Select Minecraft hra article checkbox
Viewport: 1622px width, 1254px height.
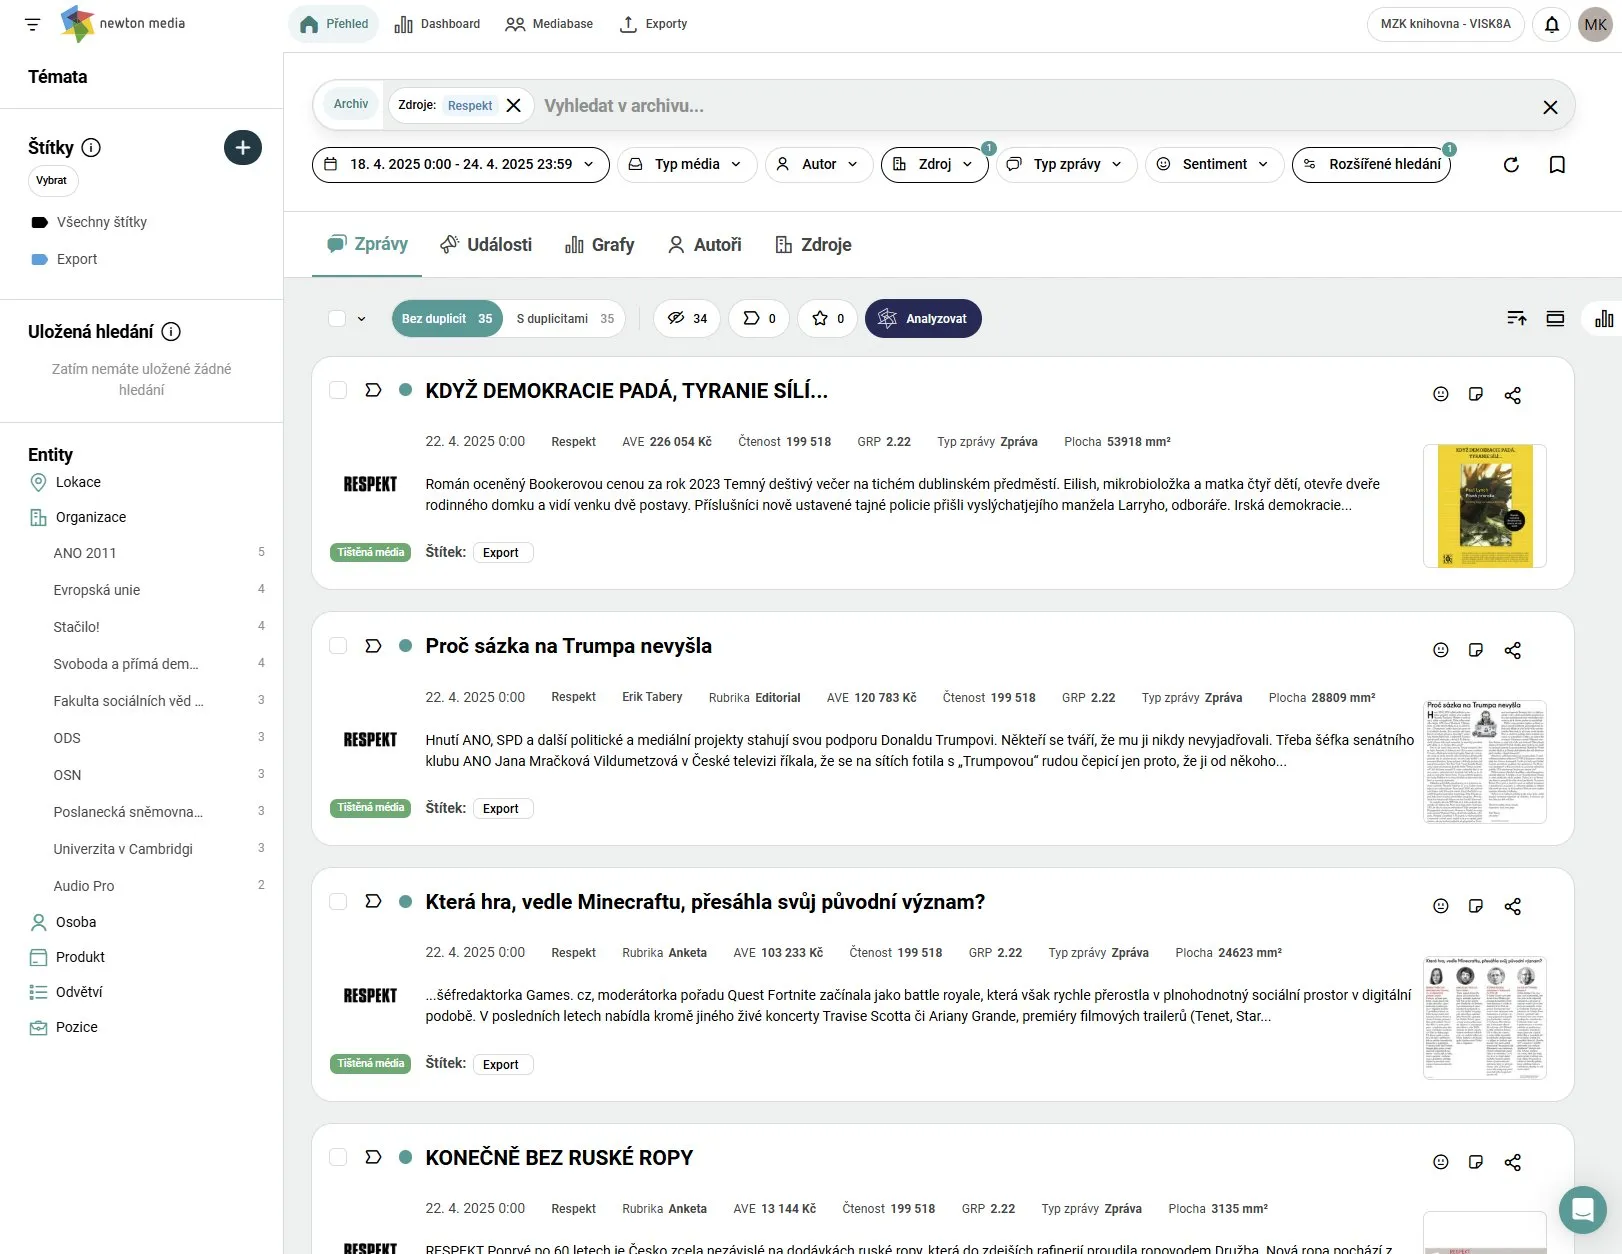coord(338,901)
